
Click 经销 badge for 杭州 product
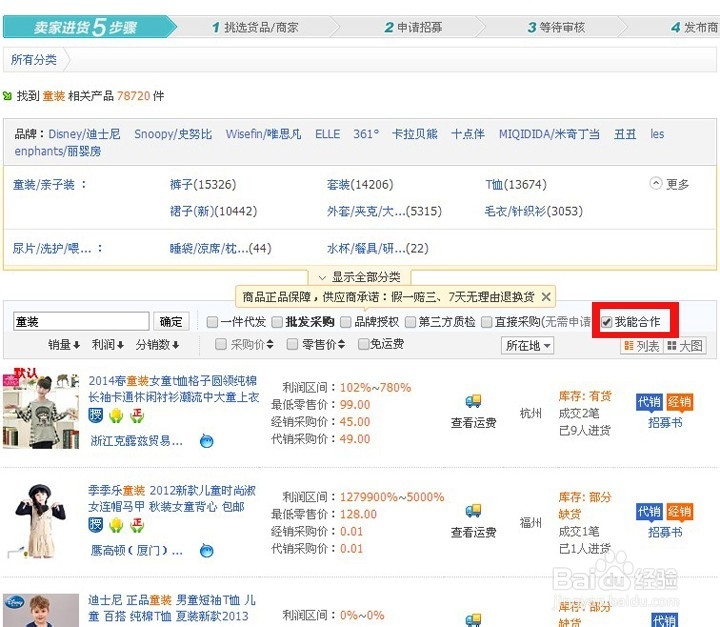[680, 402]
